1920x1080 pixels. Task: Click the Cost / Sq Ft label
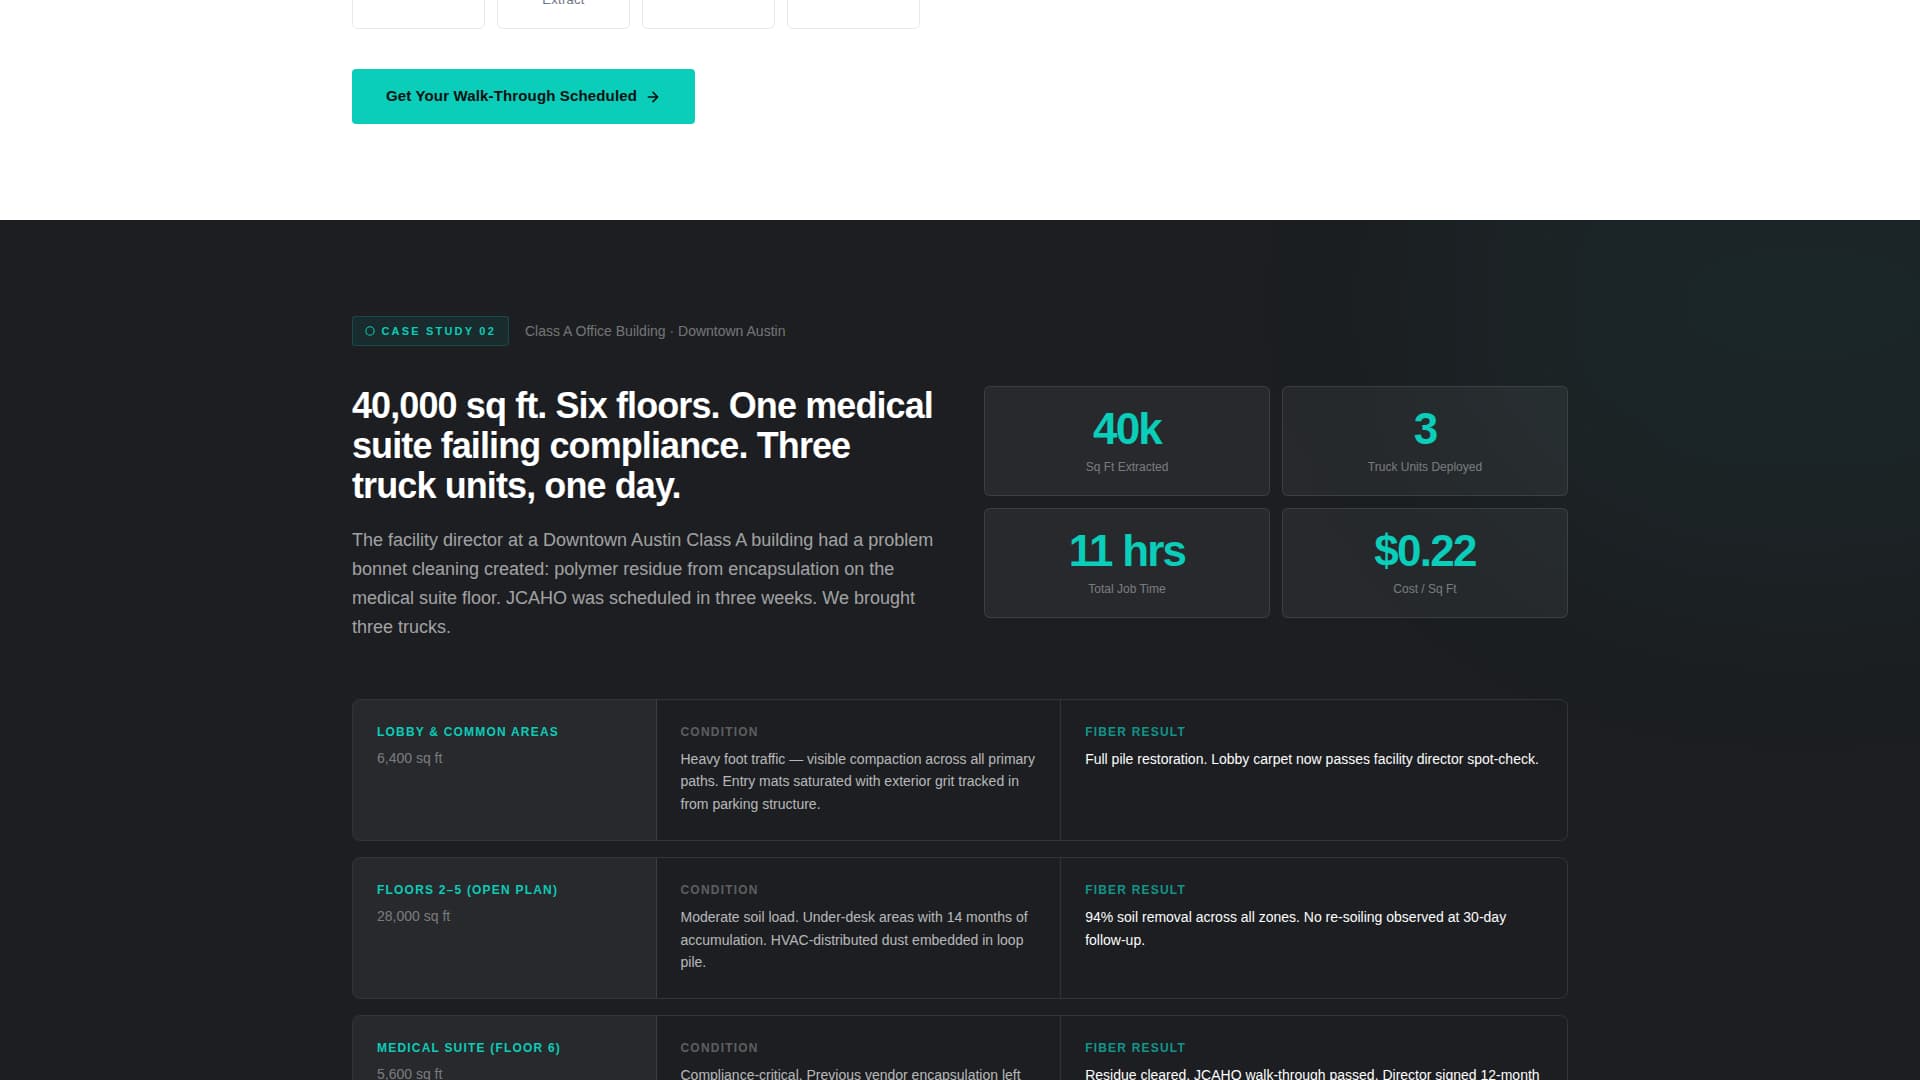1425,589
